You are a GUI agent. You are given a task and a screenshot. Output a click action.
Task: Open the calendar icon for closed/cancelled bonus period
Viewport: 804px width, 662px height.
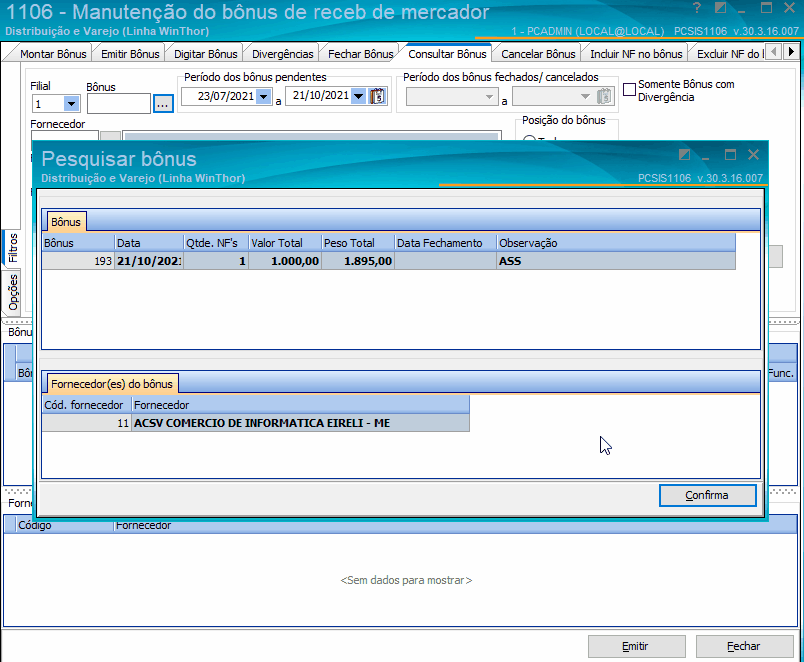[605, 96]
